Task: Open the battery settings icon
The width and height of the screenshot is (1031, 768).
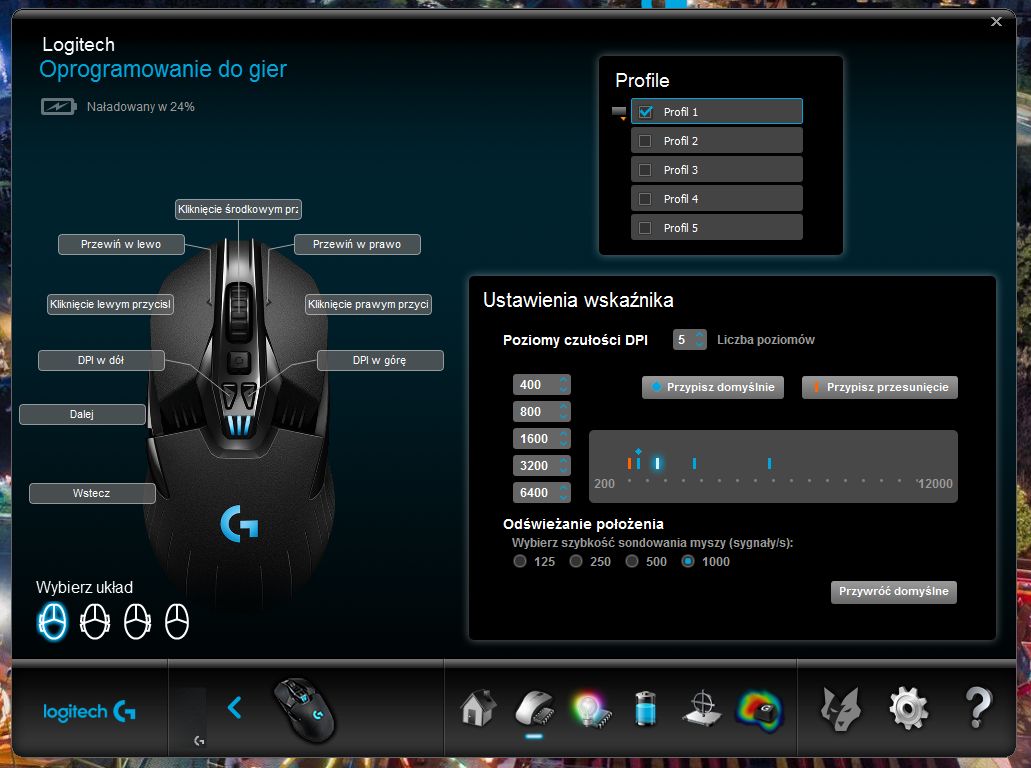Action: pos(646,708)
